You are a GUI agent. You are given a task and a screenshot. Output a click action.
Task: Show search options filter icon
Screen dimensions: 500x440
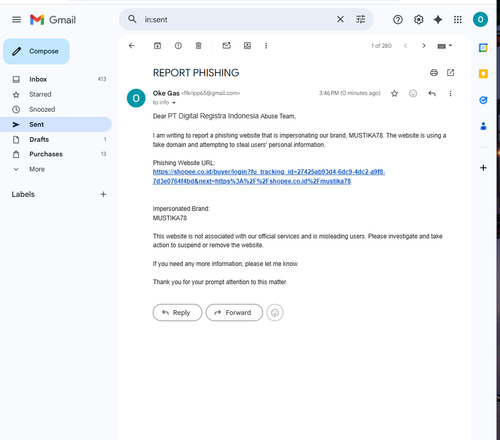coord(361,19)
